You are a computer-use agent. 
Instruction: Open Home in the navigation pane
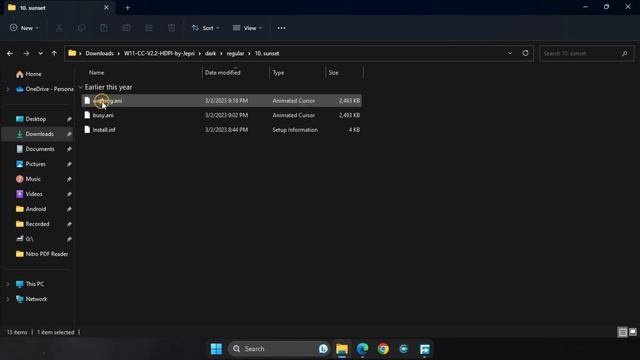(29, 74)
